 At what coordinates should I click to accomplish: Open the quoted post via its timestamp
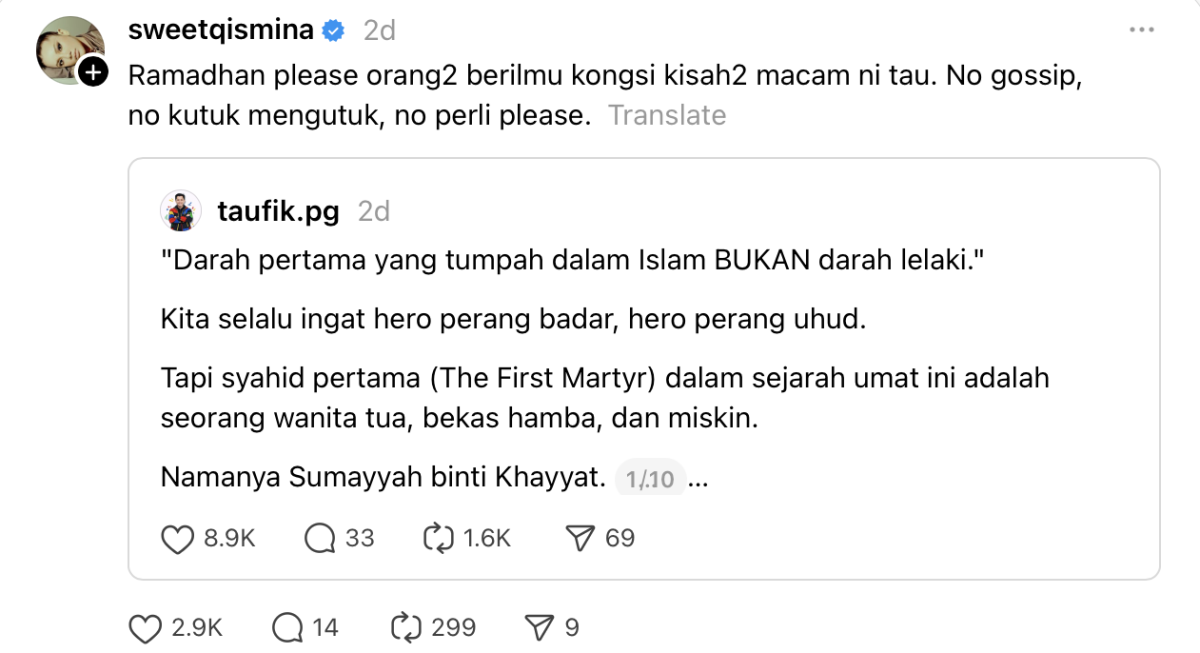pyautogui.click(x=373, y=212)
